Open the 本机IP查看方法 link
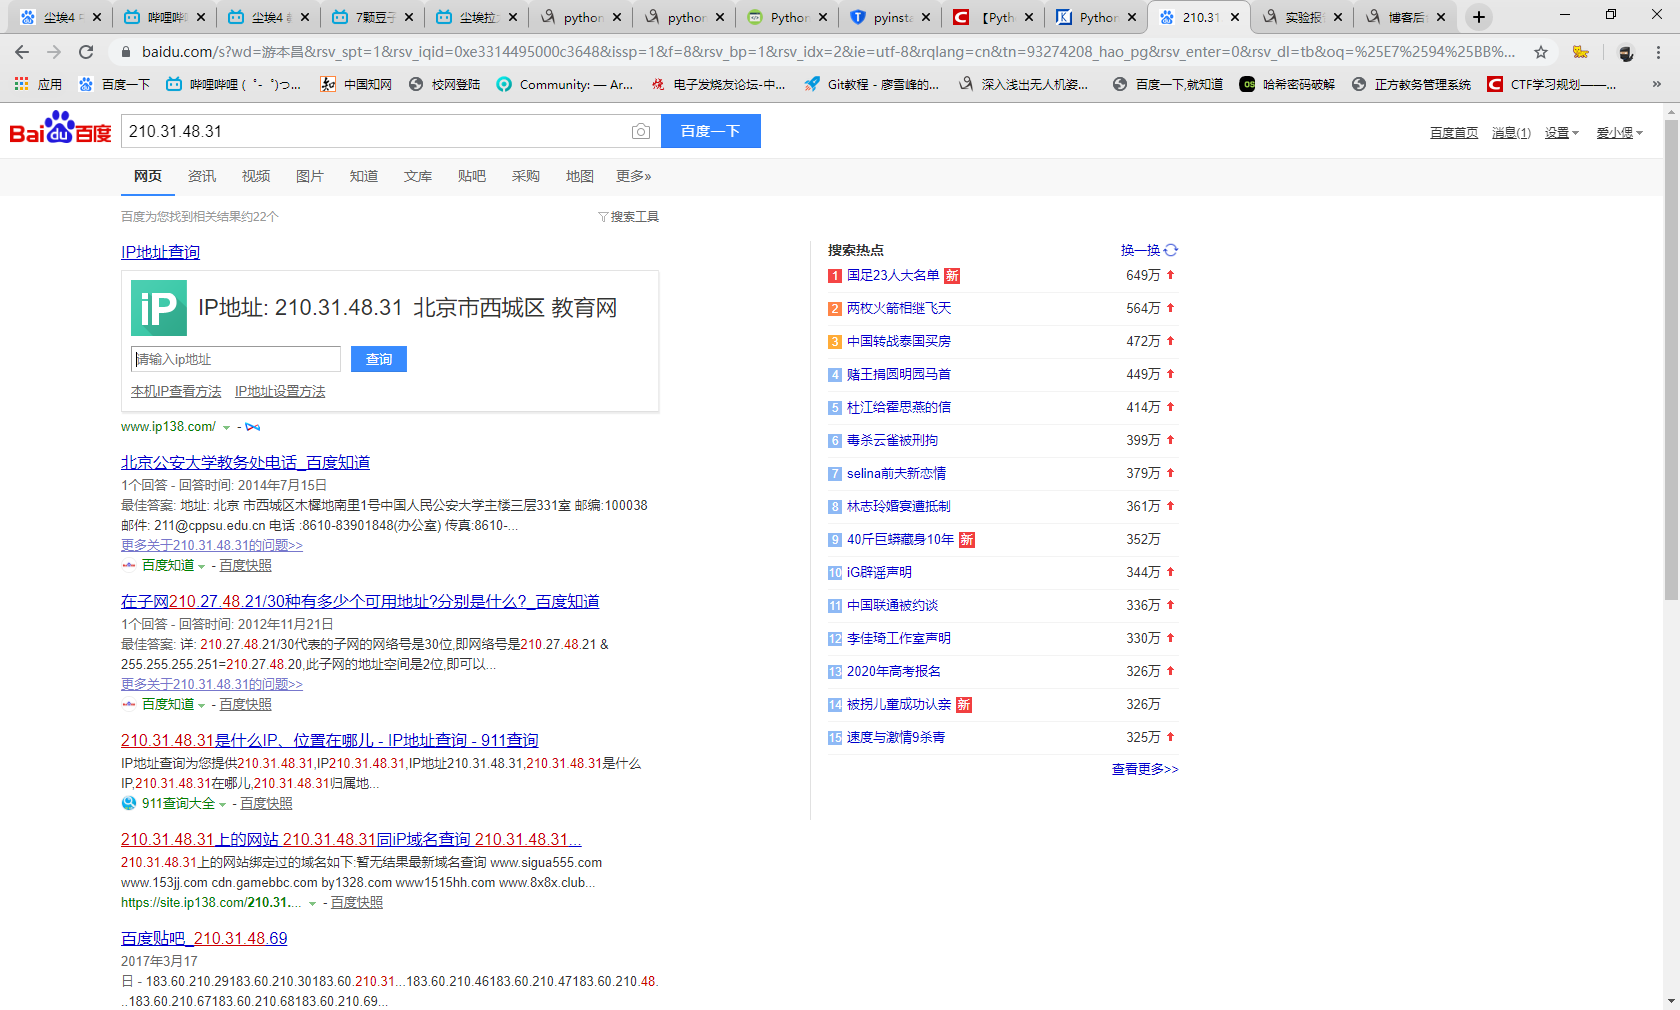This screenshot has width=1680, height=1010. (x=176, y=392)
